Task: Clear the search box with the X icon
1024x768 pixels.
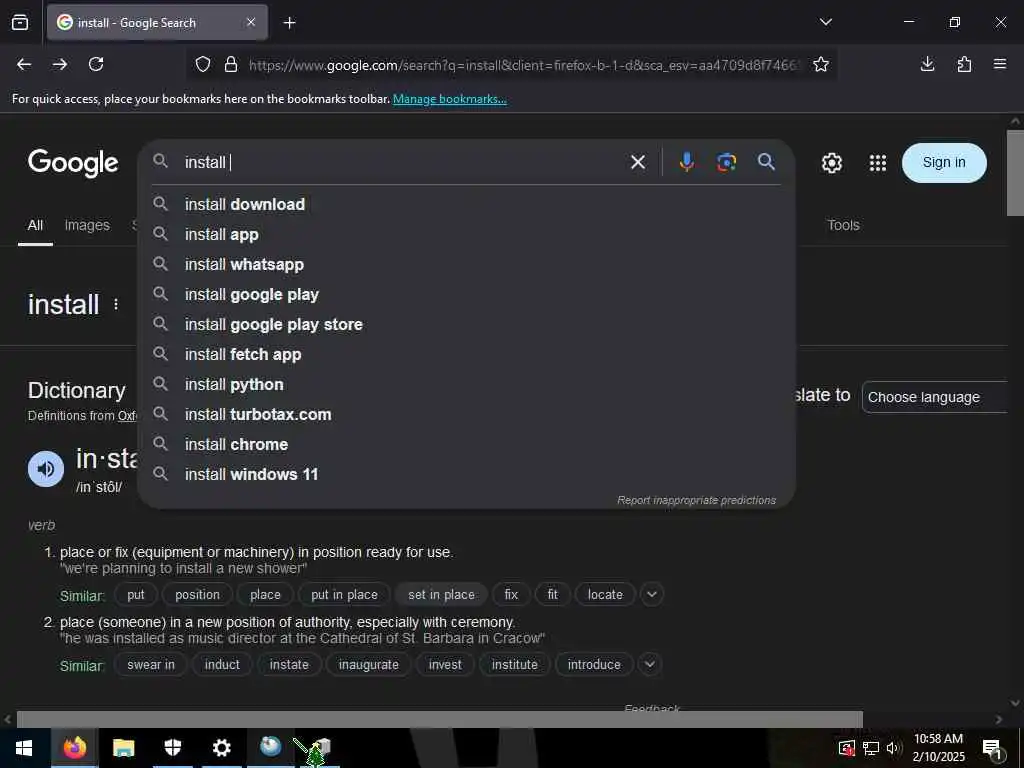Action: 638,162
